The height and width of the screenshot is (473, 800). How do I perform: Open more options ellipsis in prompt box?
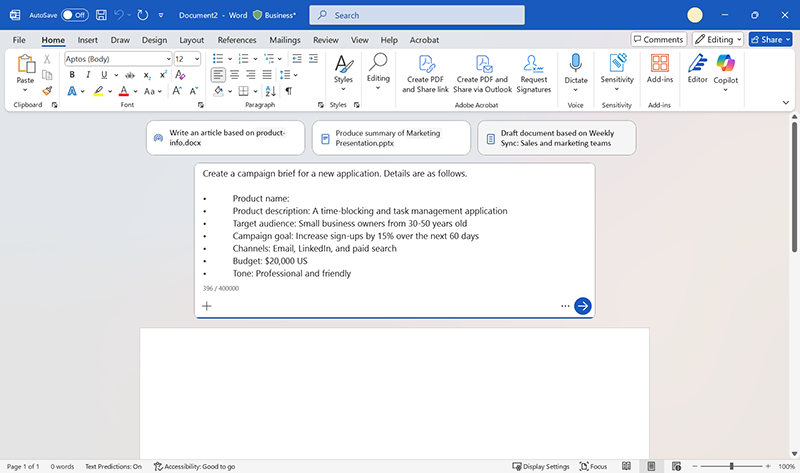pyautogui.click(x=565, y=306)
